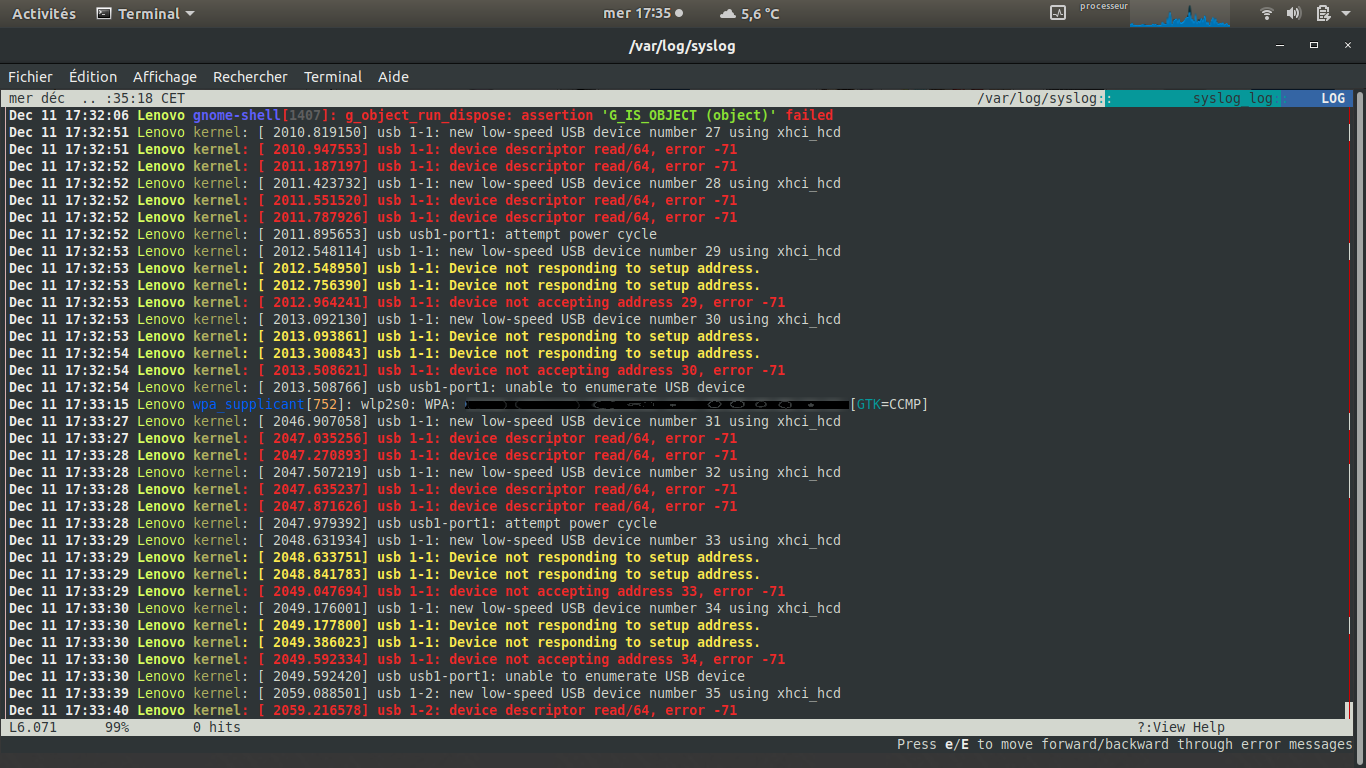Click the 99% position indicator
1366x768 pixels.
click(x=117, y=727)
